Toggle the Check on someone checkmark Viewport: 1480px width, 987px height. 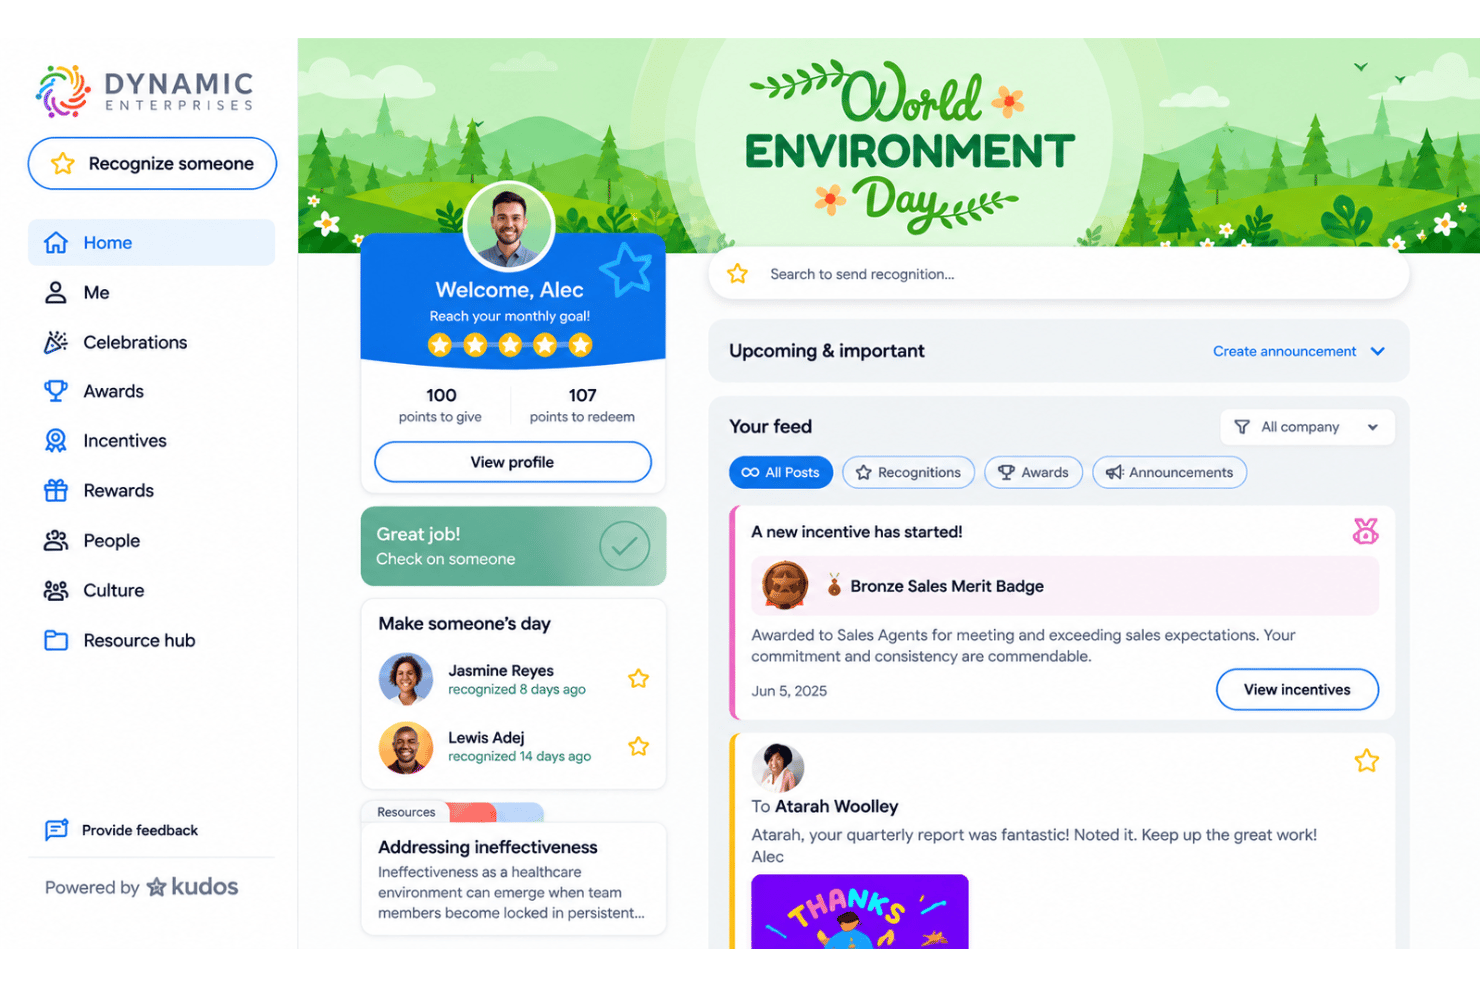click(624, 546)
